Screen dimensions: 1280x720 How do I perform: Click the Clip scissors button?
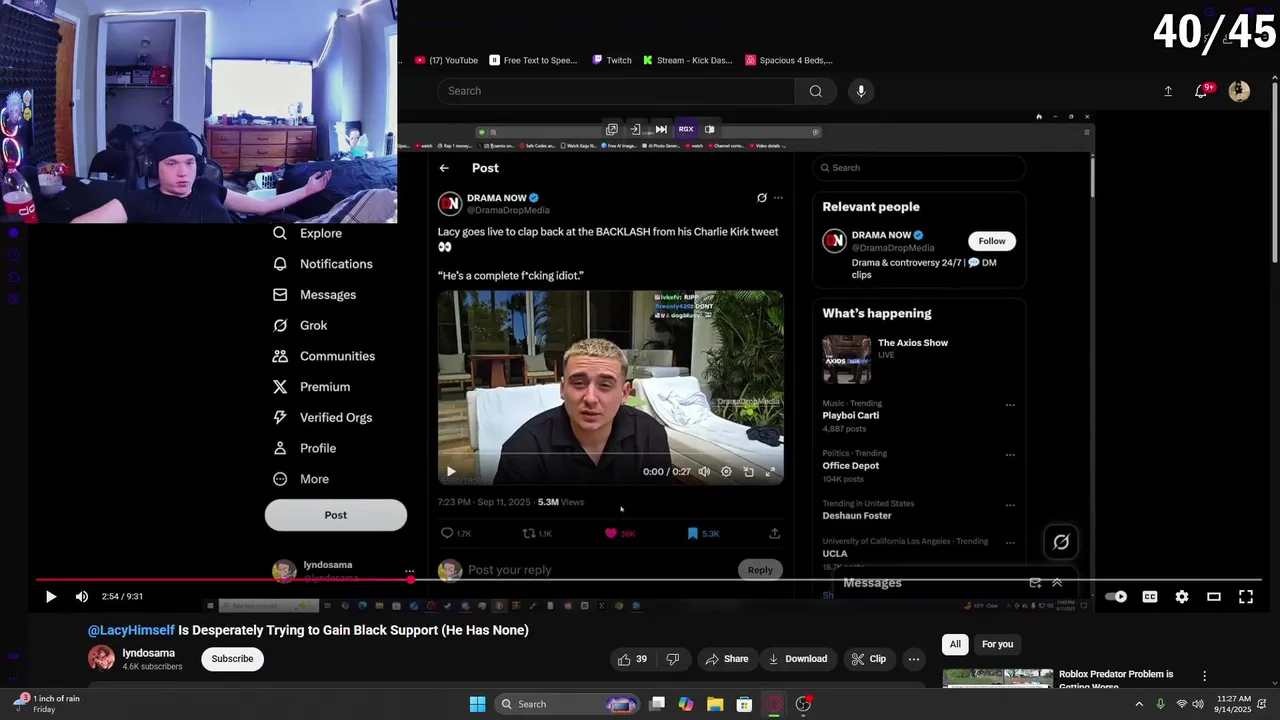coord(868,659)
